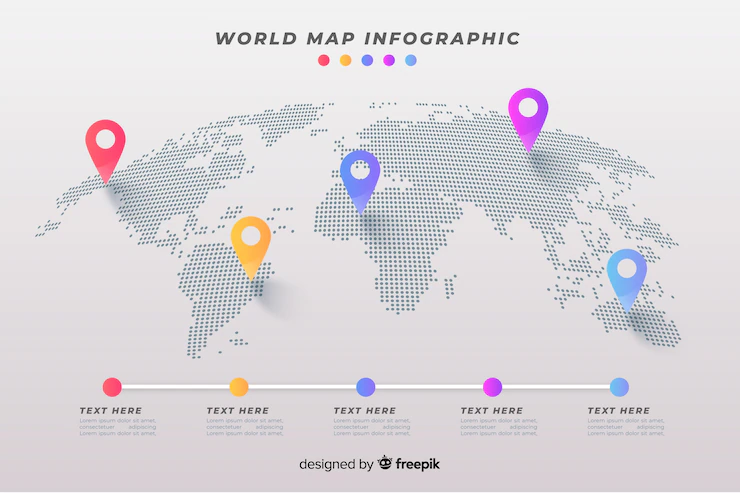Screen dimensions: 740x493
Task: Click the freepik logo icon
Action: pyautogui.click(x=384, y=463)
